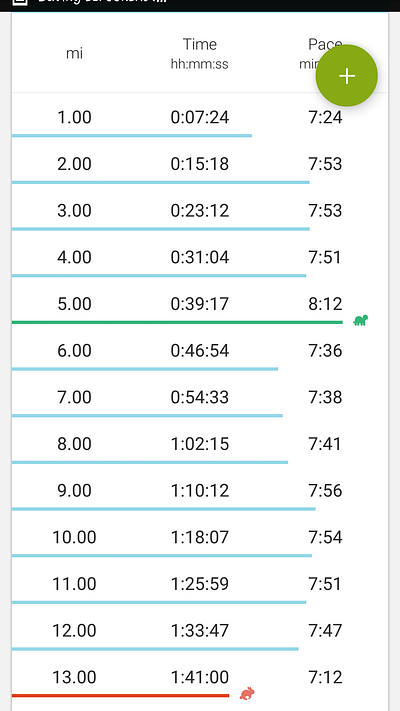
Task: Tap the red pace bar under mile 13
Action: [120, 696]
